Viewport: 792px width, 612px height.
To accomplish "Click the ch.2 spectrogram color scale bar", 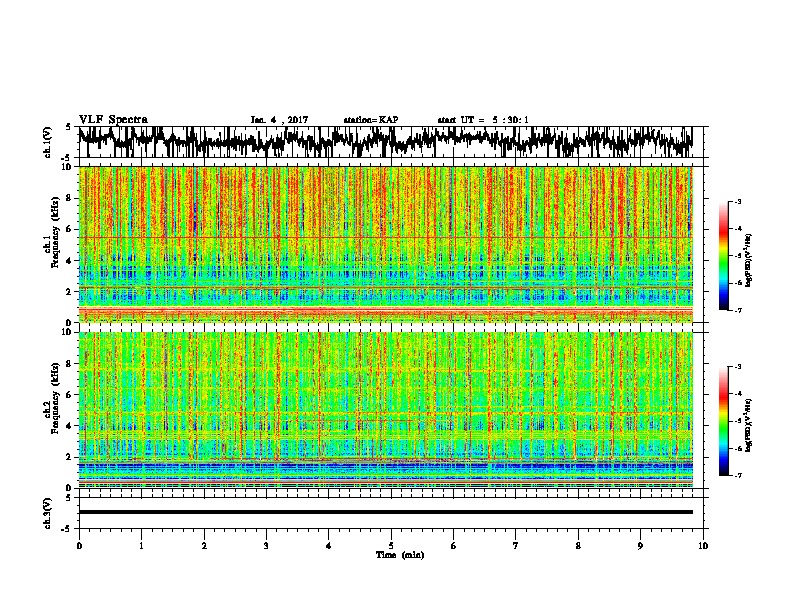I will pyautogui.click(x=724, y=421).
